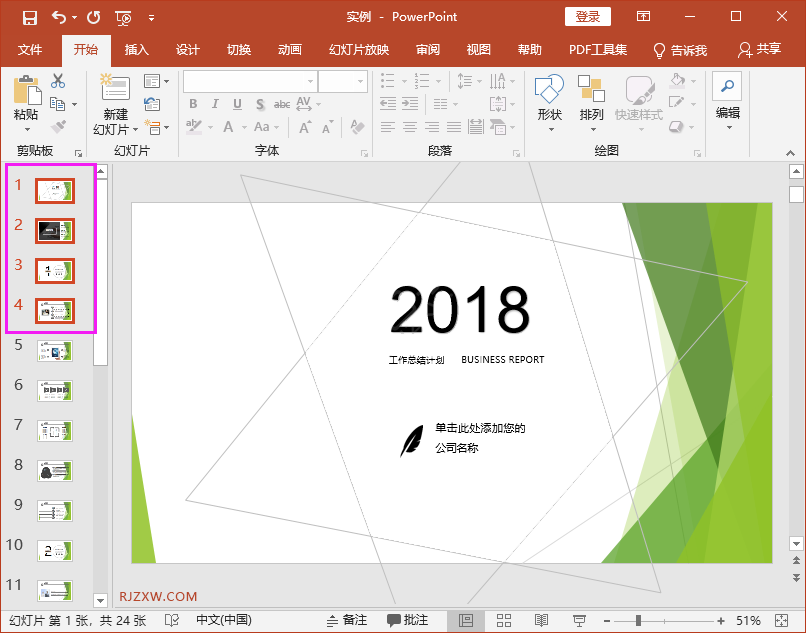Toggle text Shadow formatting
806x633 pixels.
coord(260,104)
